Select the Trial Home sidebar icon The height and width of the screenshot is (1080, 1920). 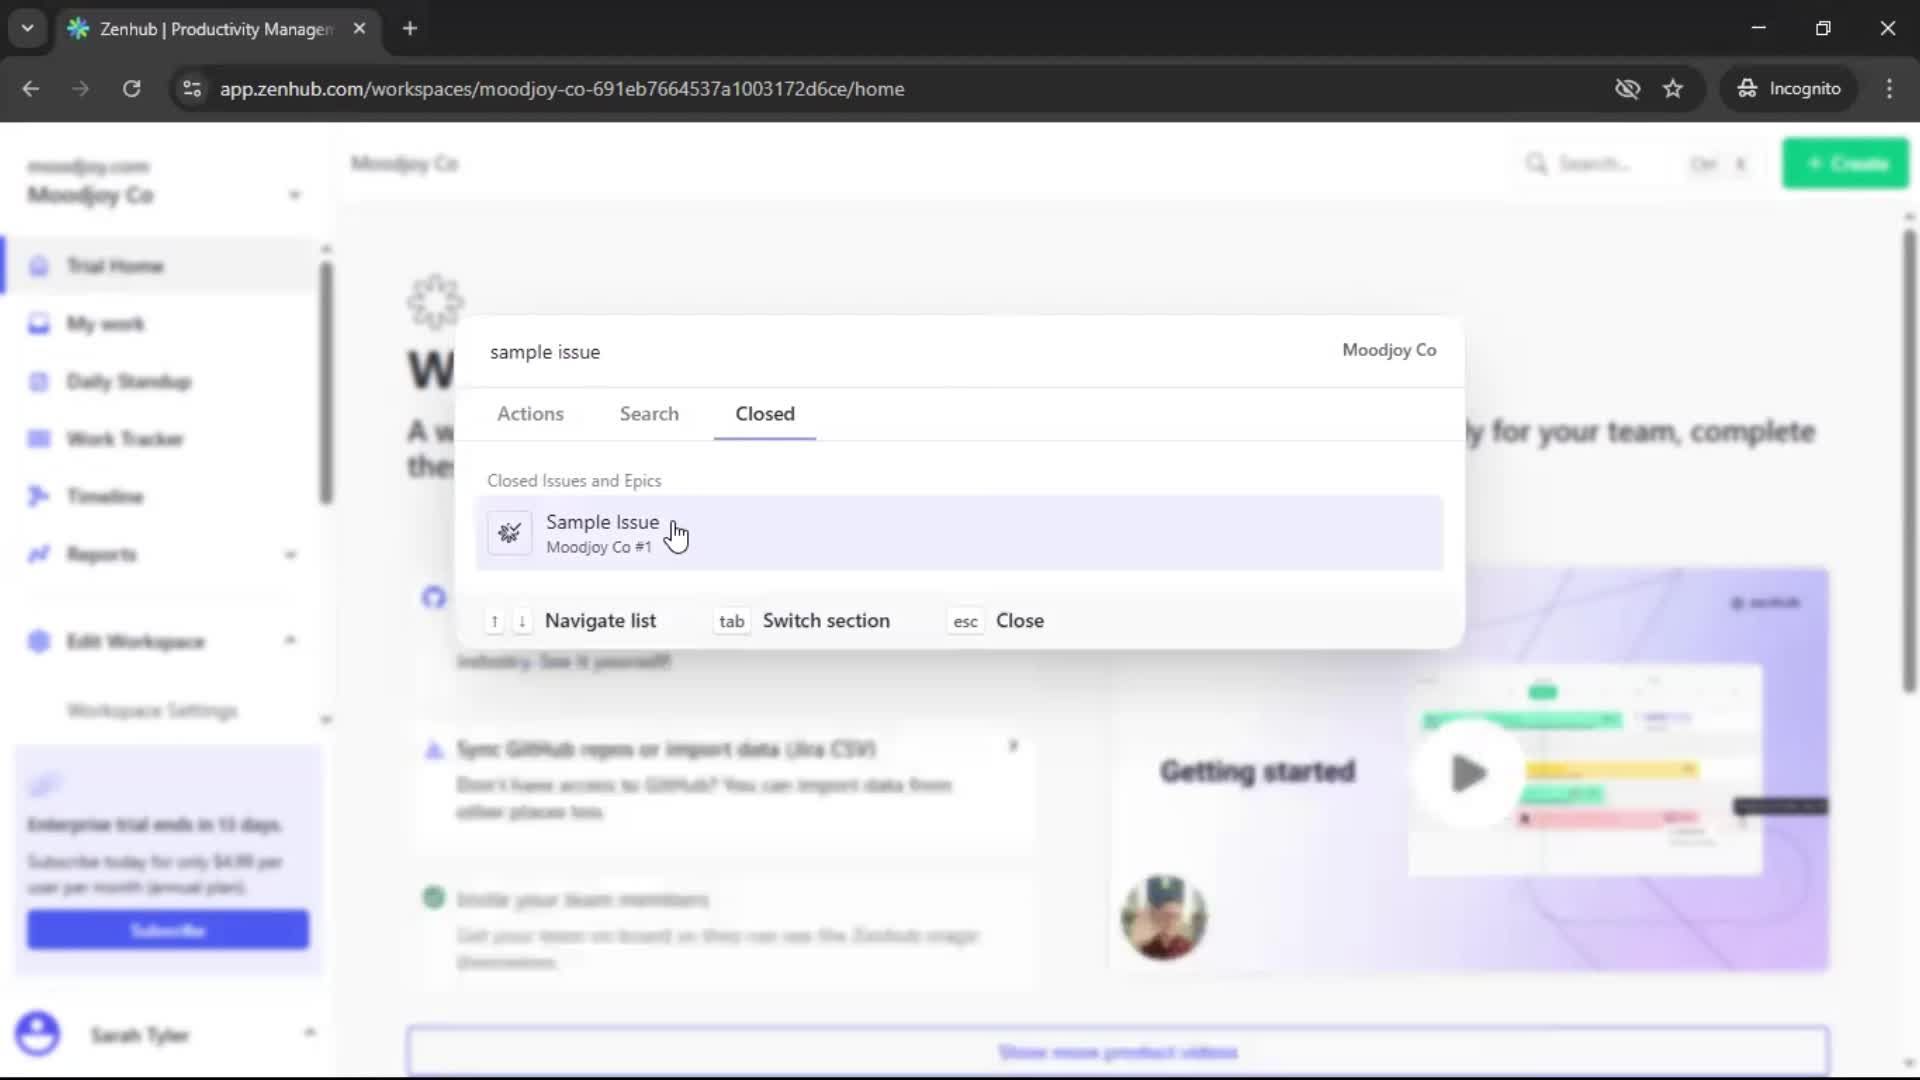tap(38, 265)
